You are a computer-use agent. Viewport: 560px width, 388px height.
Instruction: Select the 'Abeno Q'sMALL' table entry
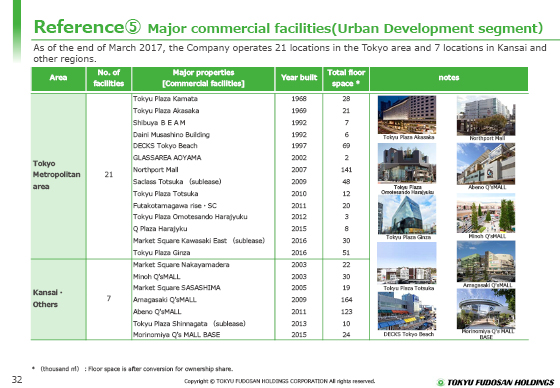(157, 312)
